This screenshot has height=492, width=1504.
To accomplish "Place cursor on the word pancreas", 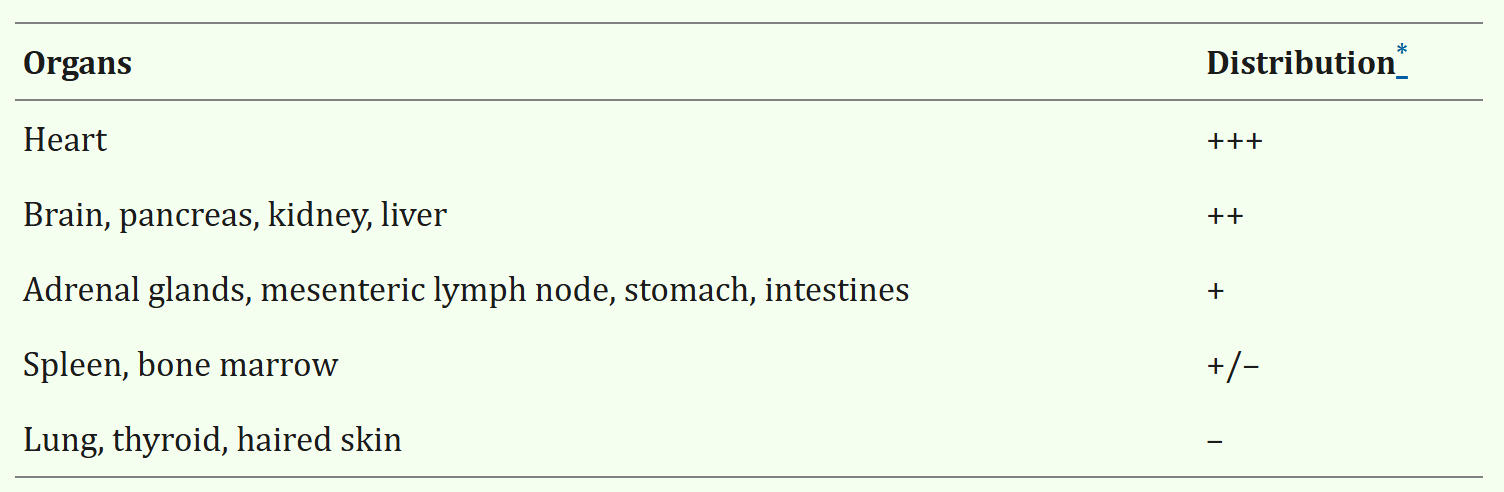I will coord(189,217).
